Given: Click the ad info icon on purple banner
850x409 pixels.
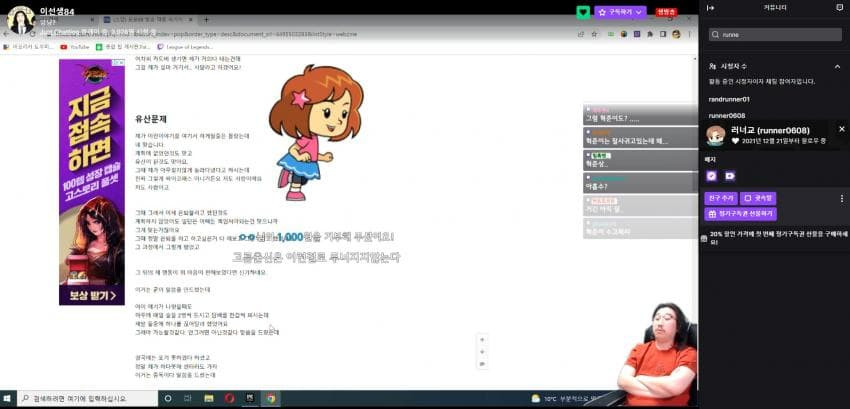Looking at the screenshot, I should (x=117, y=63).
